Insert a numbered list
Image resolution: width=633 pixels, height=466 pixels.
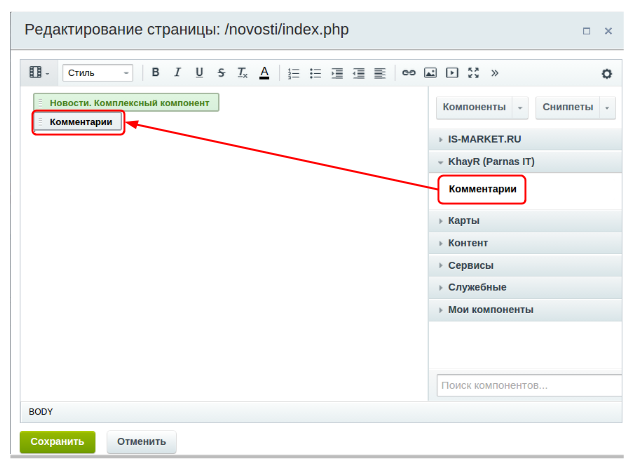point(293,73)
